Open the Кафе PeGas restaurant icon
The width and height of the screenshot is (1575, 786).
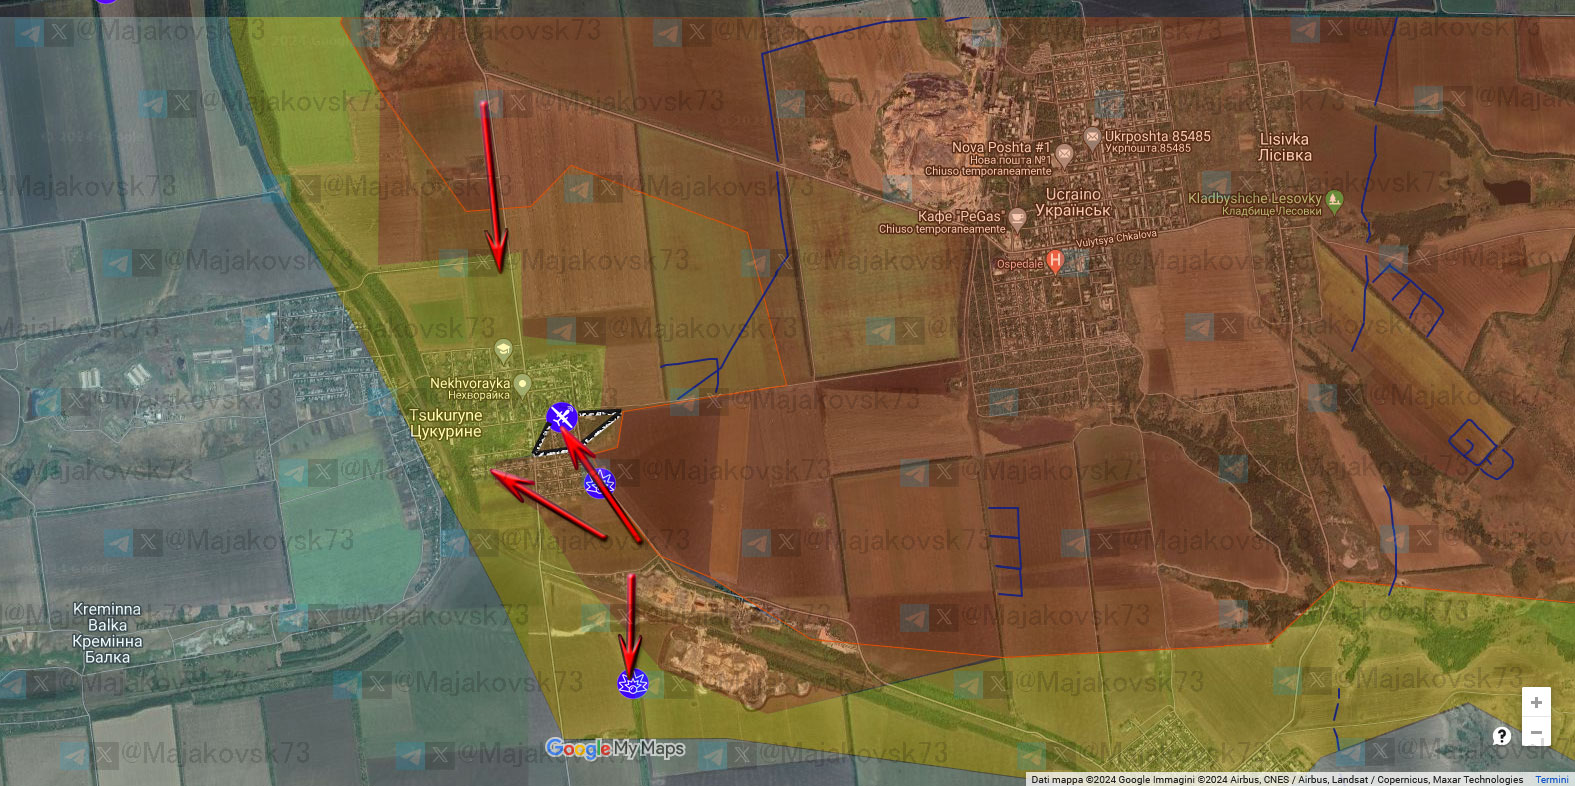pyautogui.click(x=1017, y=217)
